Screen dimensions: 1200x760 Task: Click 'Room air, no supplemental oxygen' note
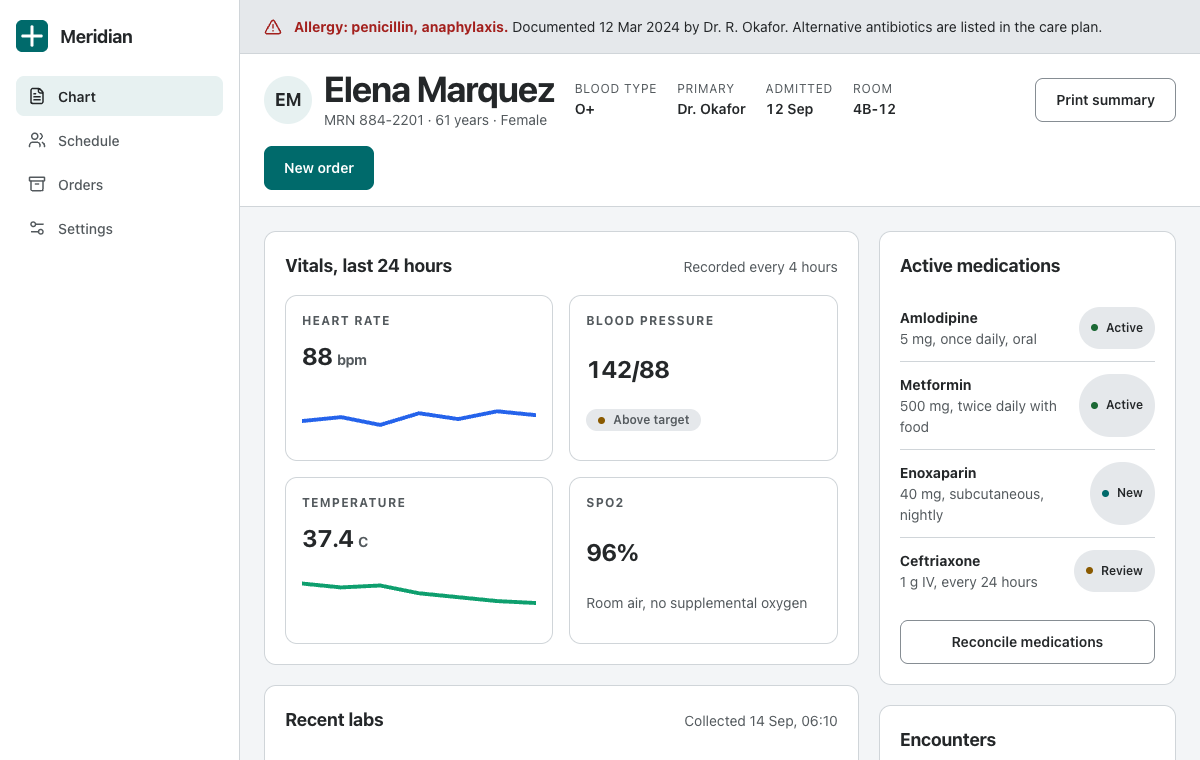coord(696,603)
